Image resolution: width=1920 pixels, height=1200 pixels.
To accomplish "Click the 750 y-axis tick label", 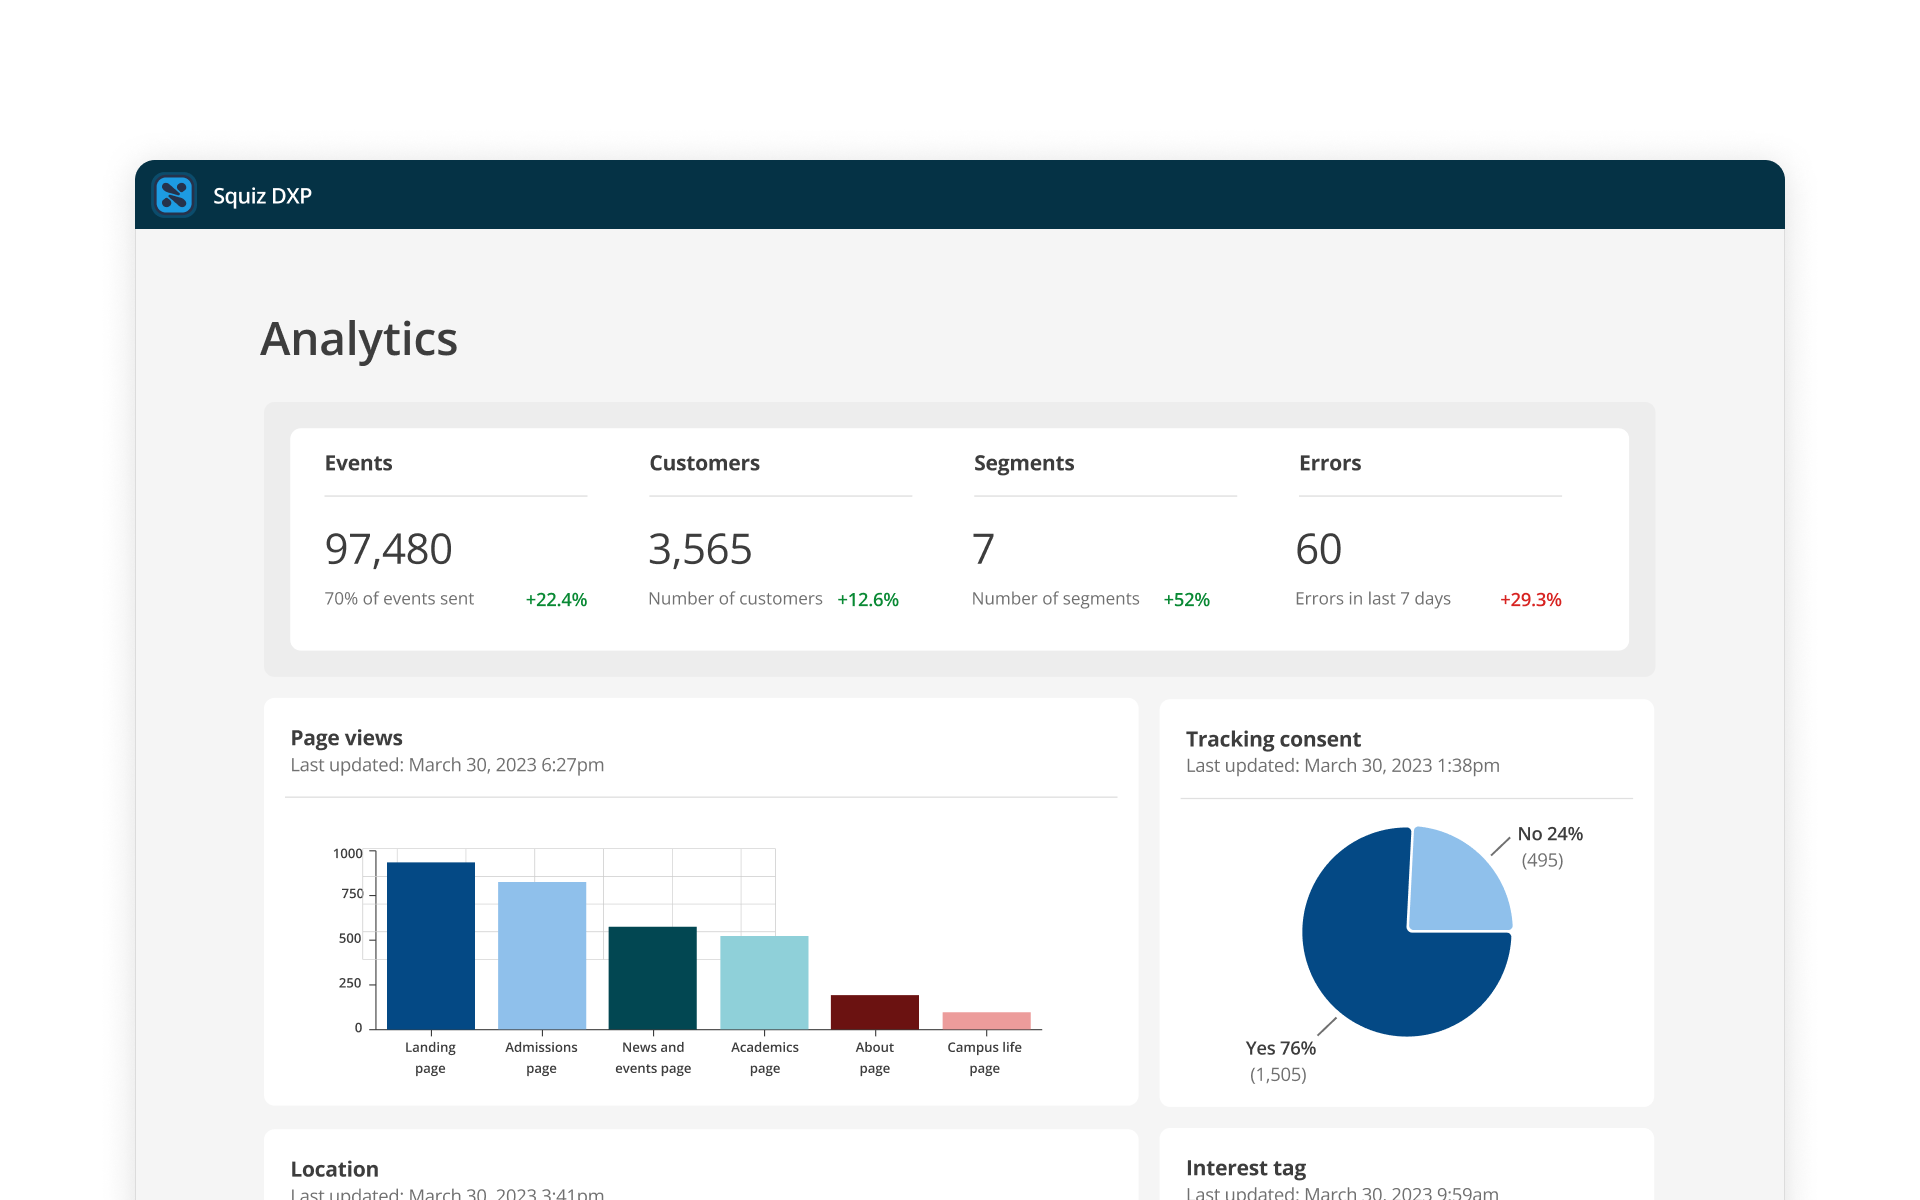I will tap(352, 893).
